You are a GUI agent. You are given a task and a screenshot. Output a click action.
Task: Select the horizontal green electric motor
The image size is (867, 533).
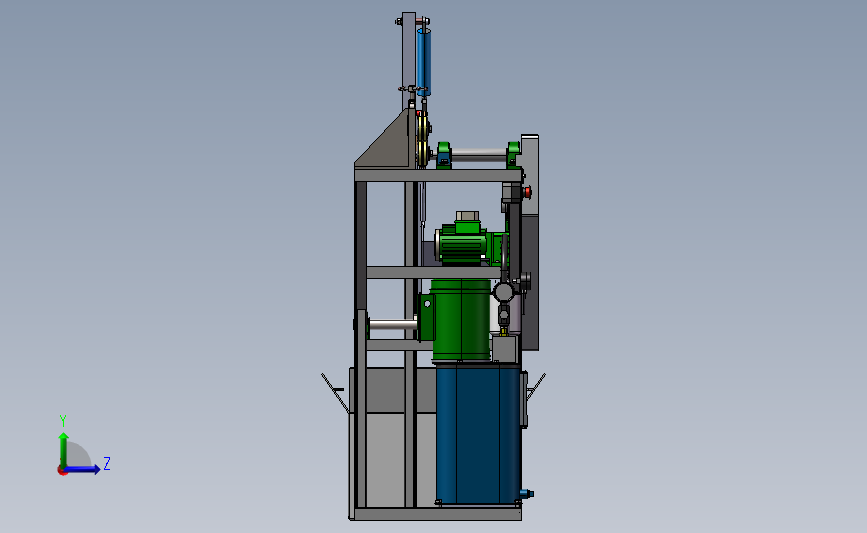464,244
